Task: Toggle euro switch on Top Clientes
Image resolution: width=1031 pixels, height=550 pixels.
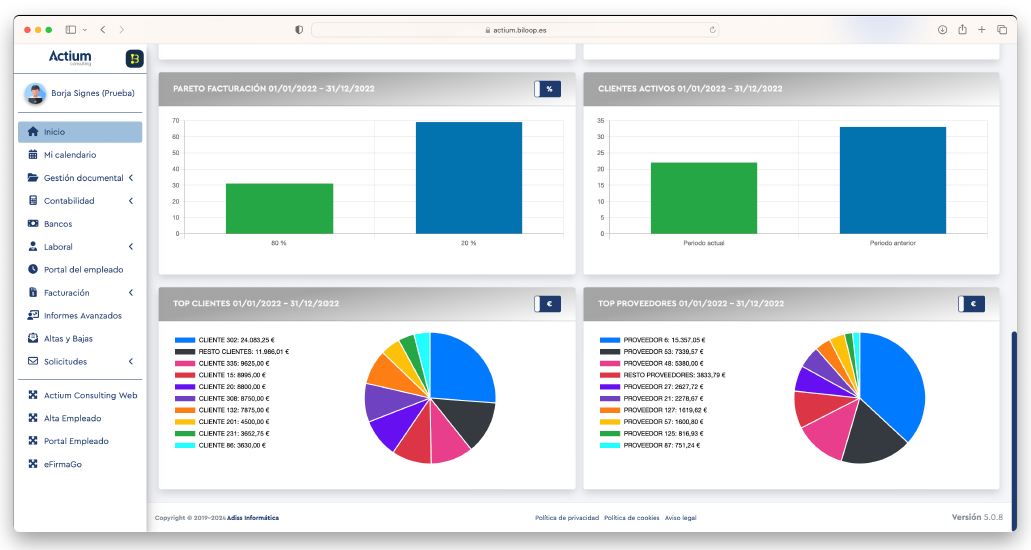Action: (x=547, y=304)
